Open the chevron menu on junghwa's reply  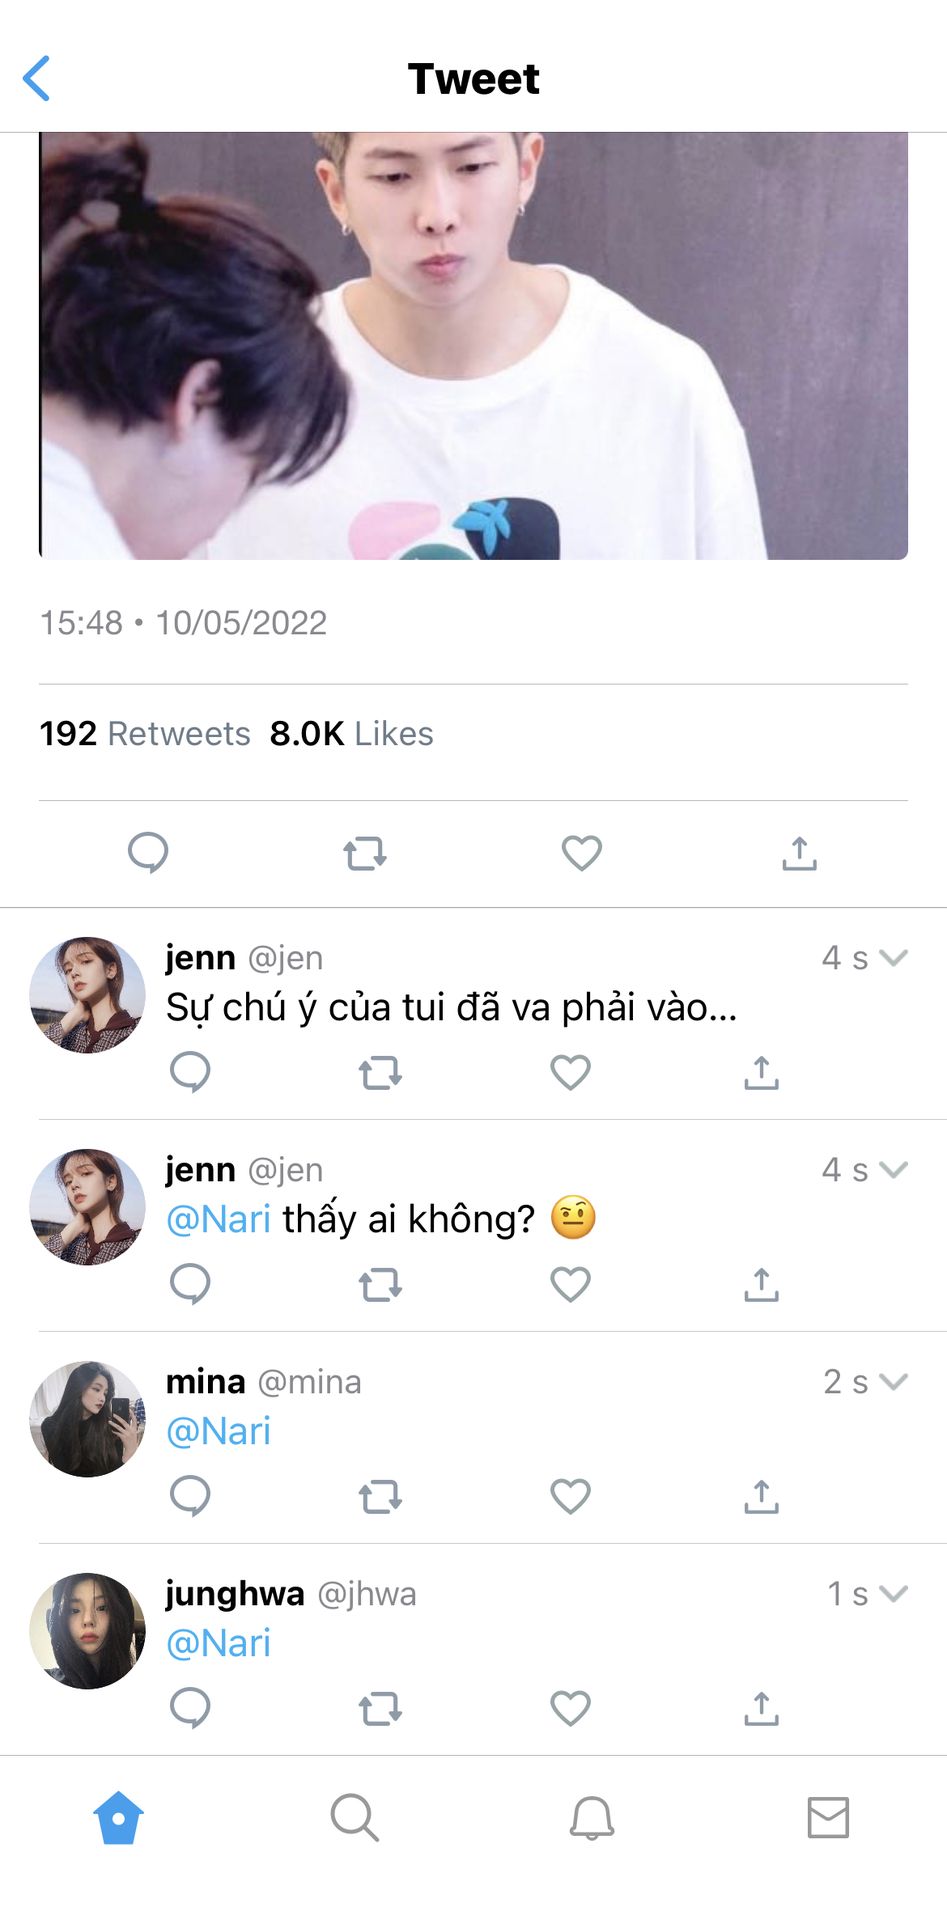894,1594
